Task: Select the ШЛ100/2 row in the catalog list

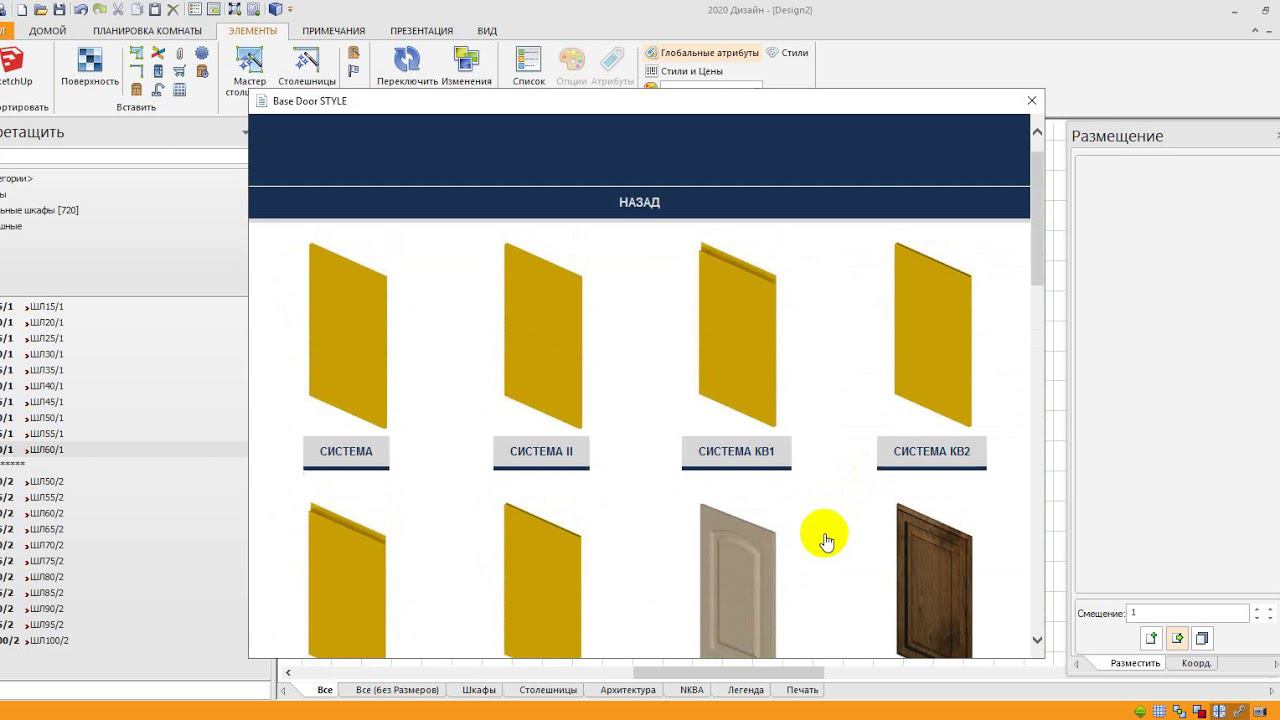Action: 124,641
